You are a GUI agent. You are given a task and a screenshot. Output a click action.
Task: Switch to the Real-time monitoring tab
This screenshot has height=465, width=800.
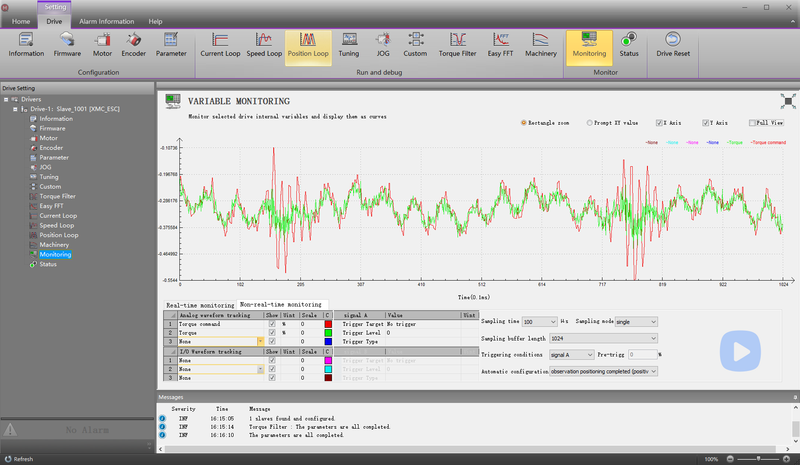(200, 304)
